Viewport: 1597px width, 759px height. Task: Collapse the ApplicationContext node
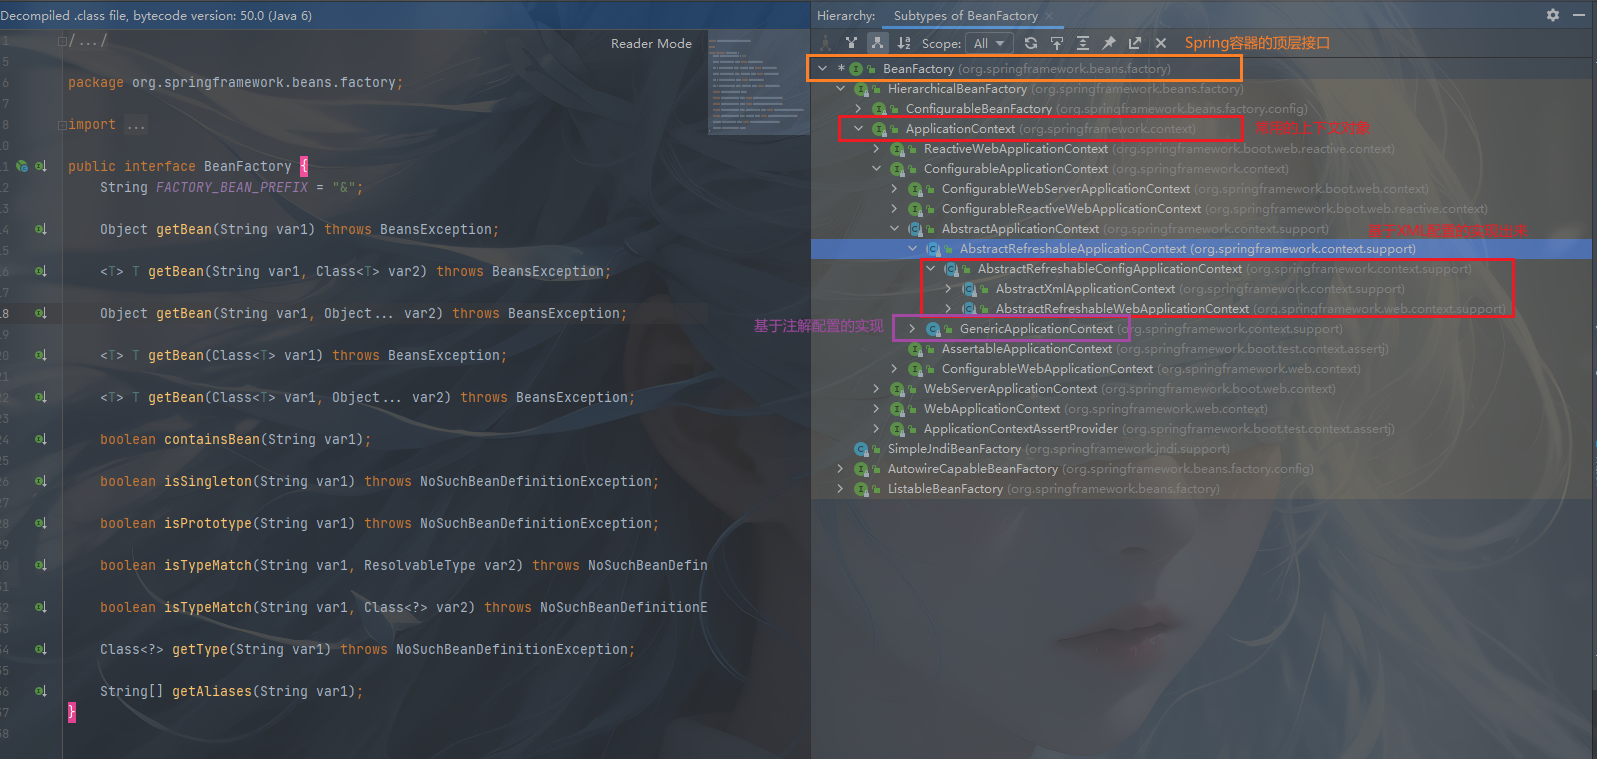[x=859, y=129]
